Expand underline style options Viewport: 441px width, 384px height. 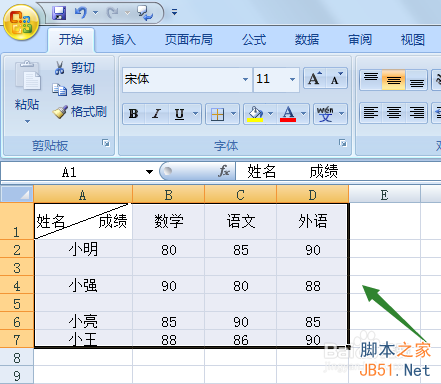[x=196, y=114]
